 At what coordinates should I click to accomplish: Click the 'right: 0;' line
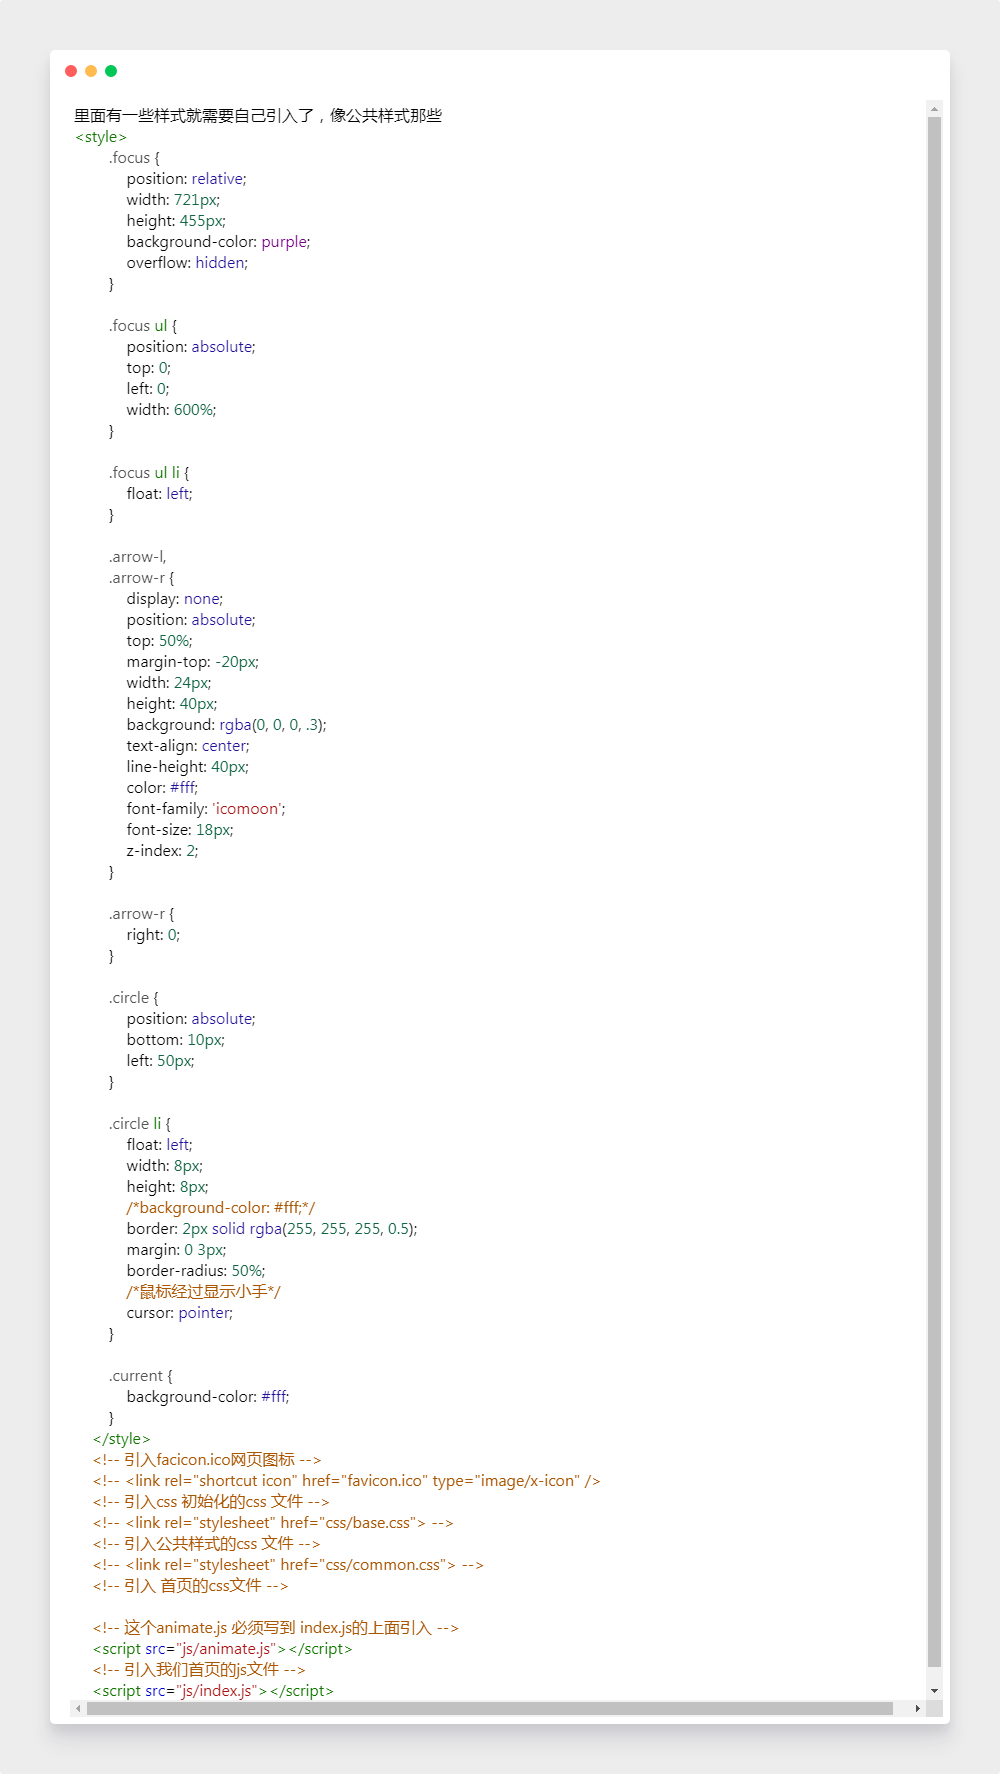pyautogui.click(x=153, y=935)
